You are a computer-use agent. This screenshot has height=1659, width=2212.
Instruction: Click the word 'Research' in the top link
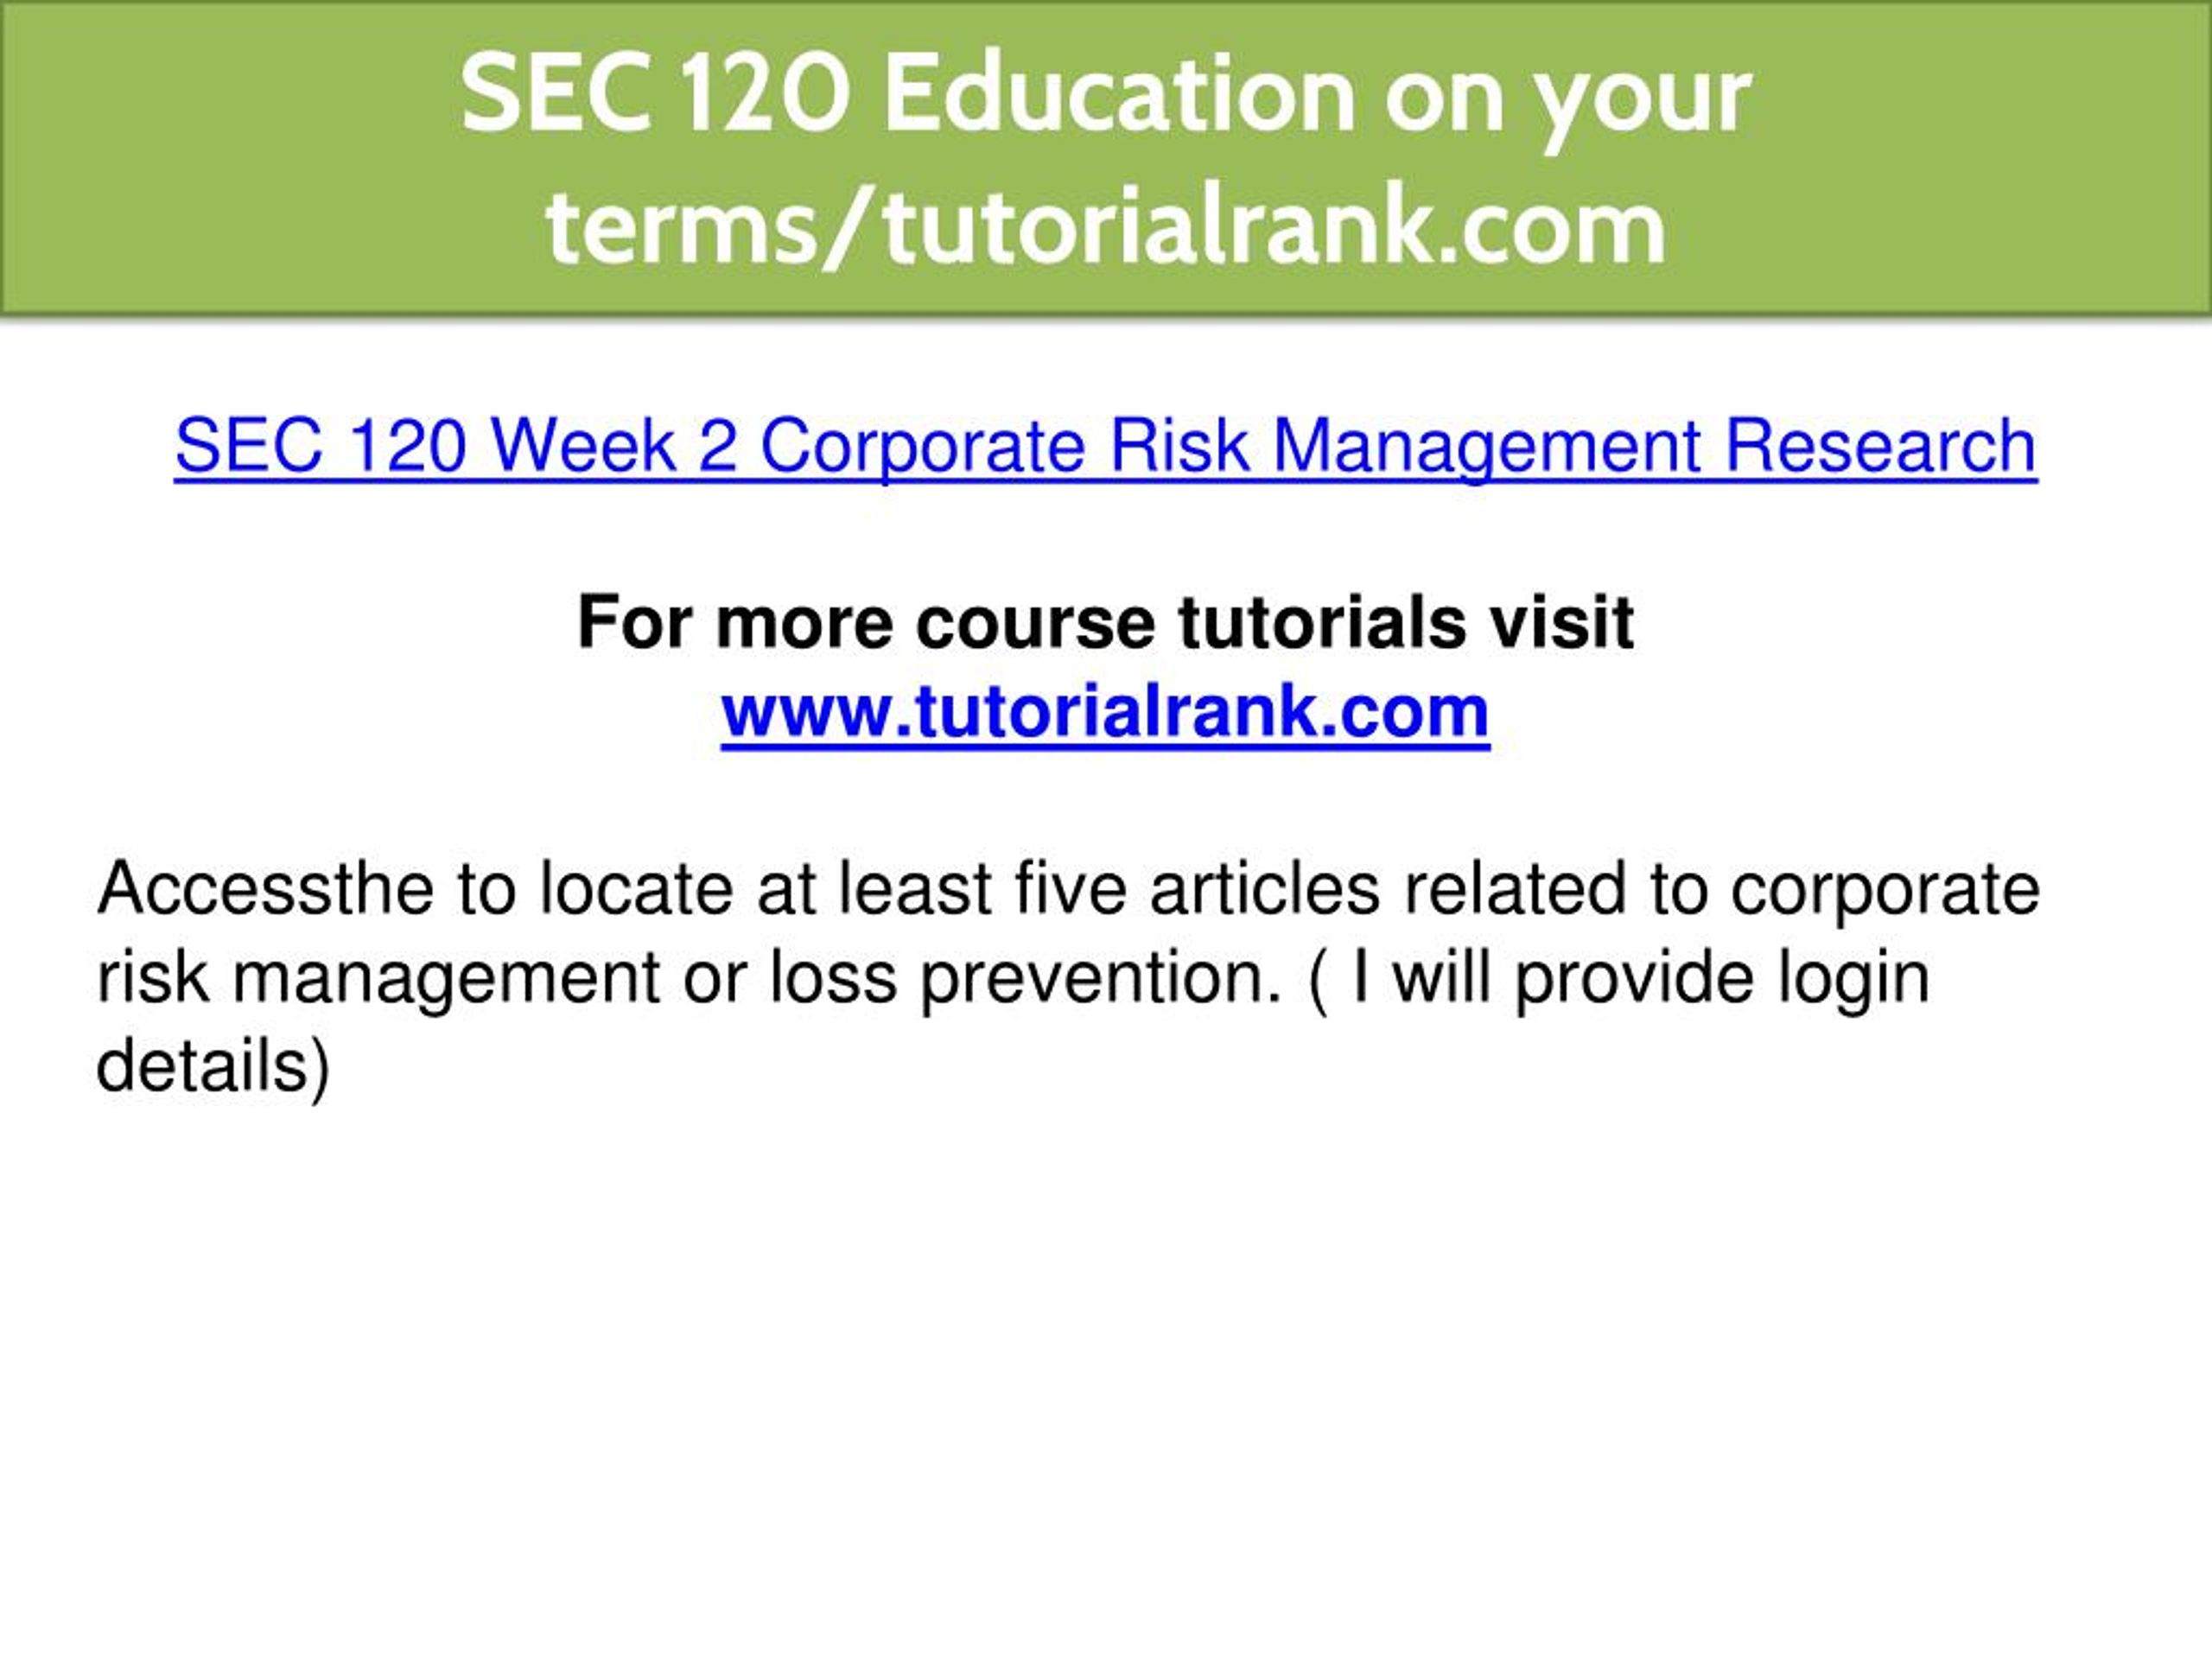pyautogui.click(x=1882, y=446)
